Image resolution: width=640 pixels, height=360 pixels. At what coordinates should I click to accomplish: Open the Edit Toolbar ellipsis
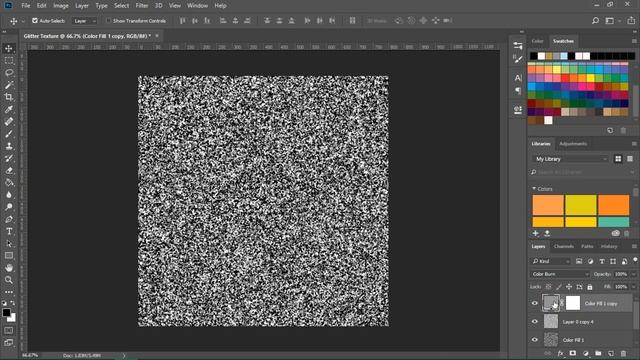9,292
